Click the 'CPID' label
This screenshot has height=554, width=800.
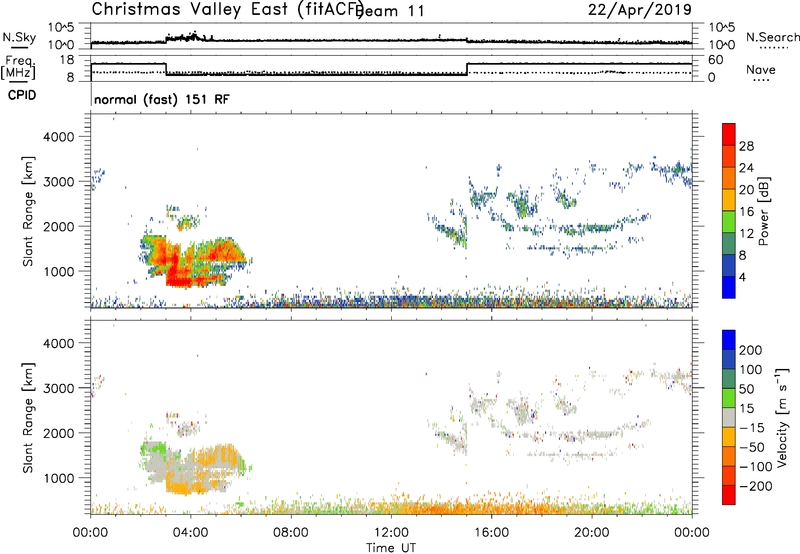coord(22,95)
